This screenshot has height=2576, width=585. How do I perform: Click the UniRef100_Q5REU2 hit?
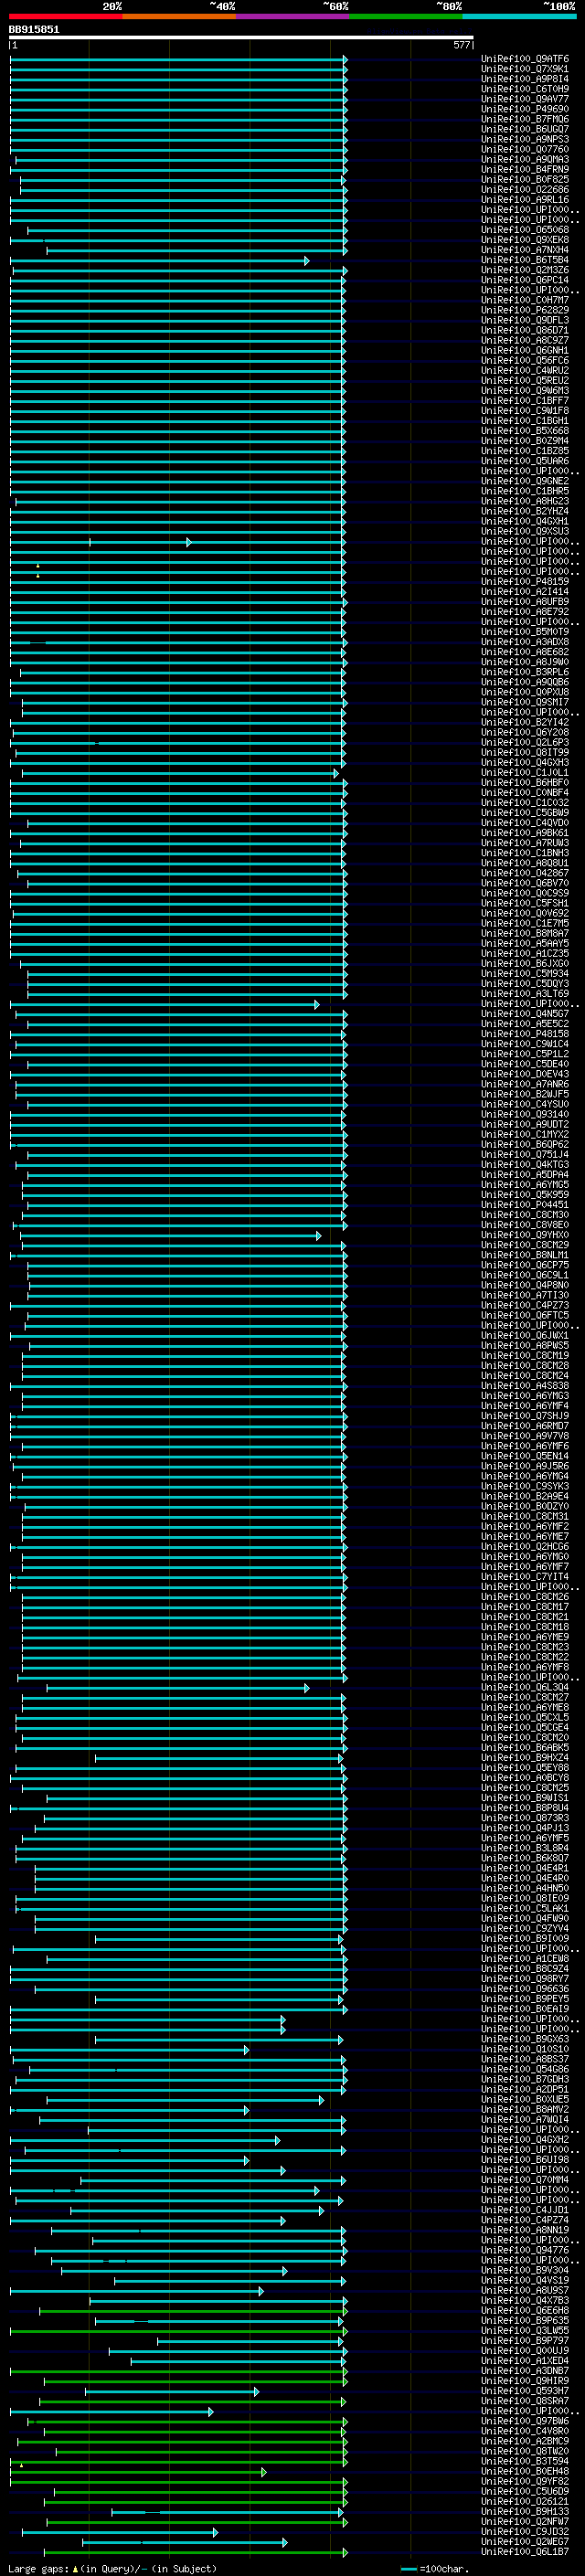click(x=525, y=380)
